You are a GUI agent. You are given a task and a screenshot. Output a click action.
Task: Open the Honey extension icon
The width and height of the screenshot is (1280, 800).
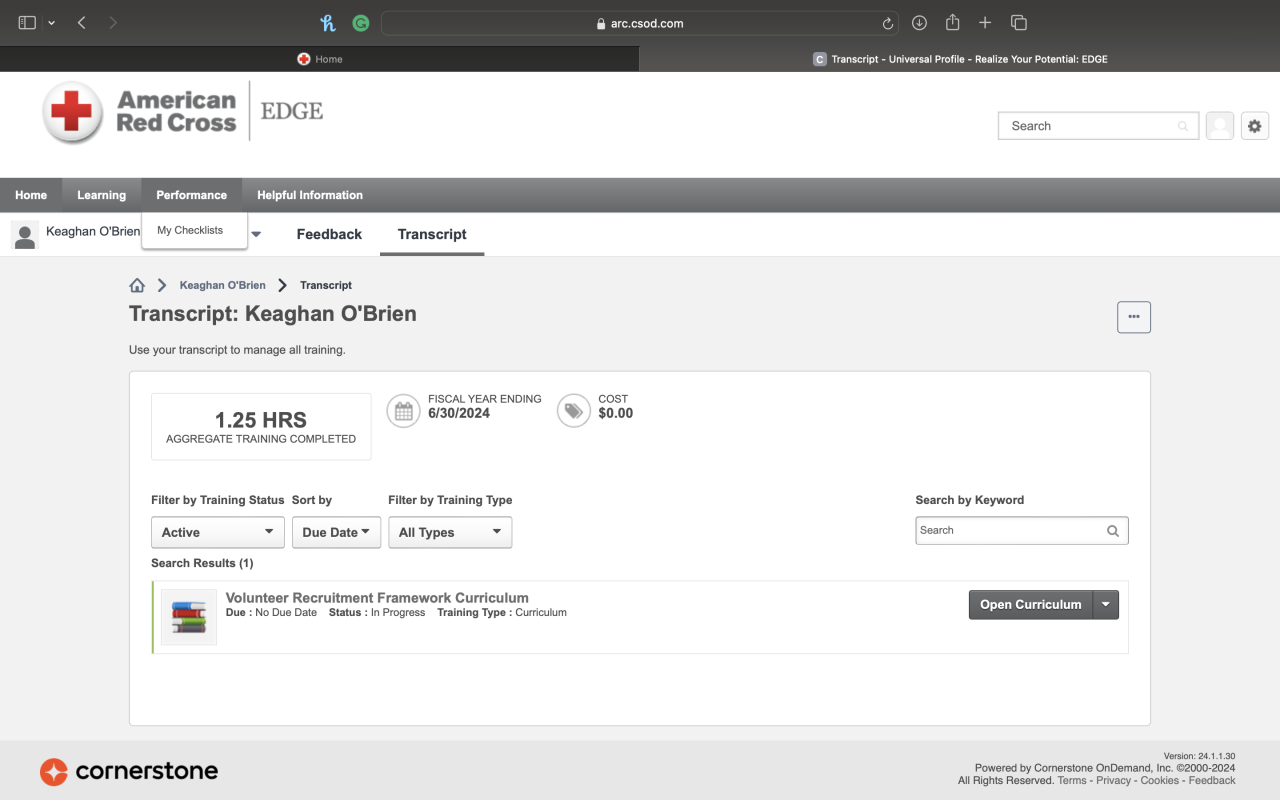328,23
